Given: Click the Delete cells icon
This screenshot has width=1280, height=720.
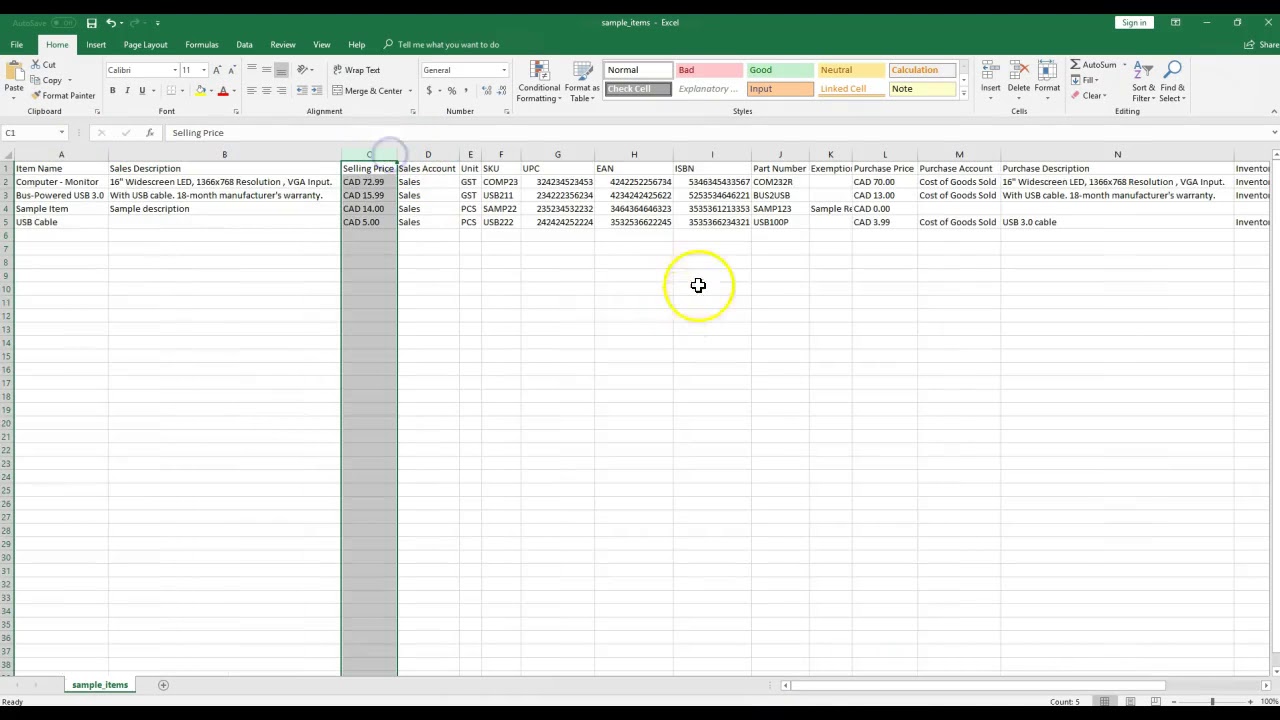Looking at the screenshot, I should click(1018, 70).
